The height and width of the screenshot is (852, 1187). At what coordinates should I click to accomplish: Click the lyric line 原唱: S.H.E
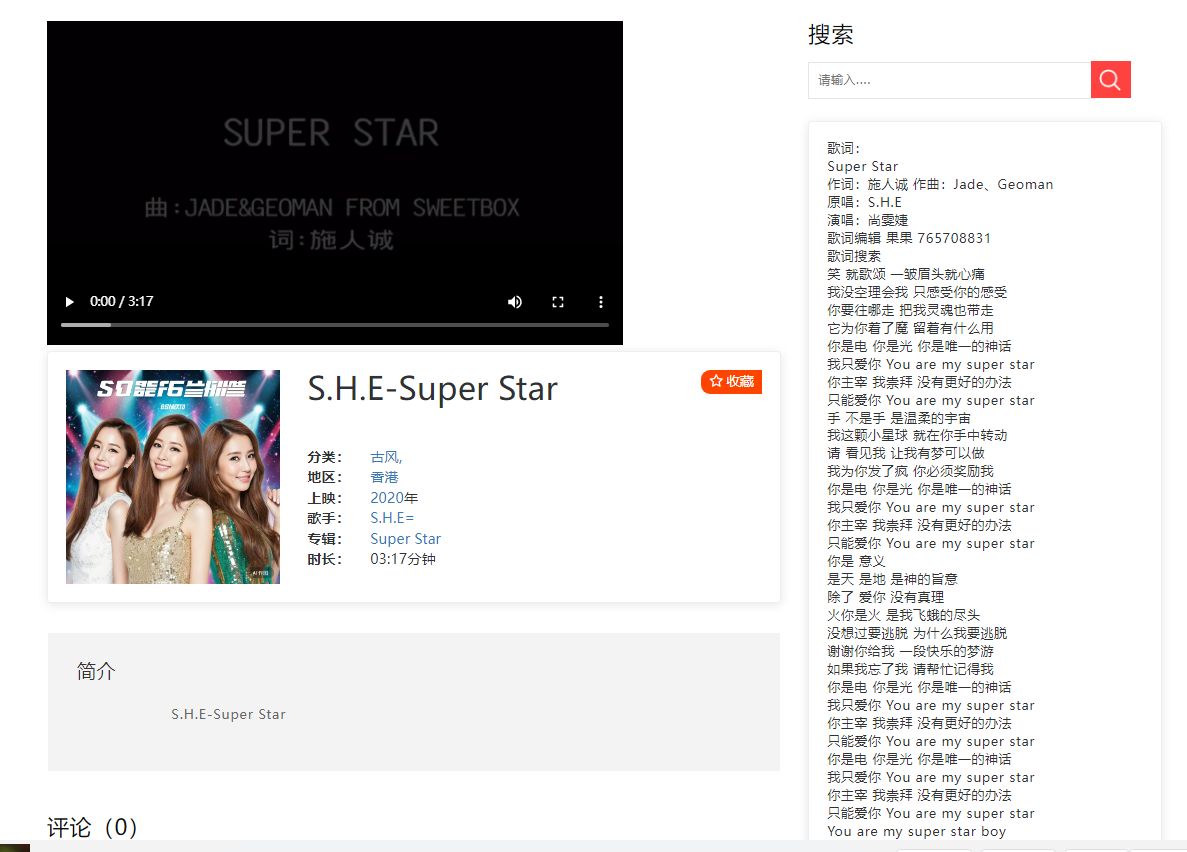[864, 202]
